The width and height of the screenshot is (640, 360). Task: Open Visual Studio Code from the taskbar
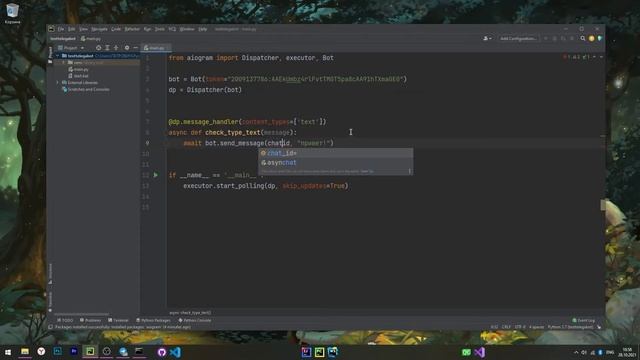coord(175,352)
